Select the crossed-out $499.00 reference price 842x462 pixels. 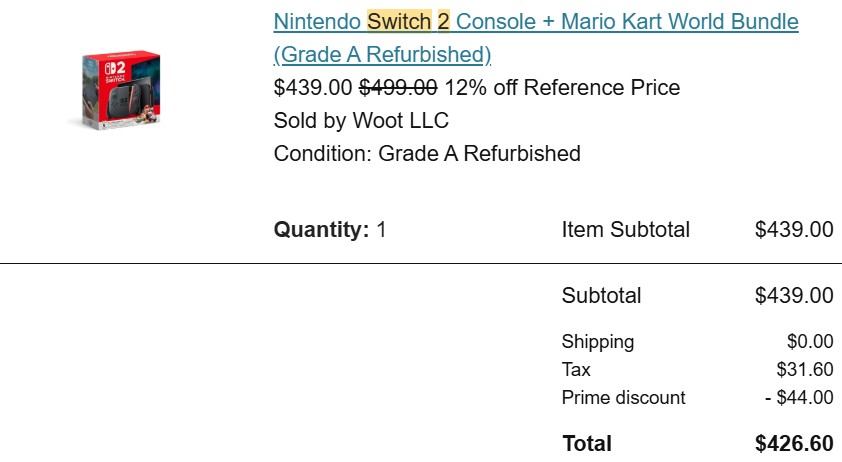398,88
